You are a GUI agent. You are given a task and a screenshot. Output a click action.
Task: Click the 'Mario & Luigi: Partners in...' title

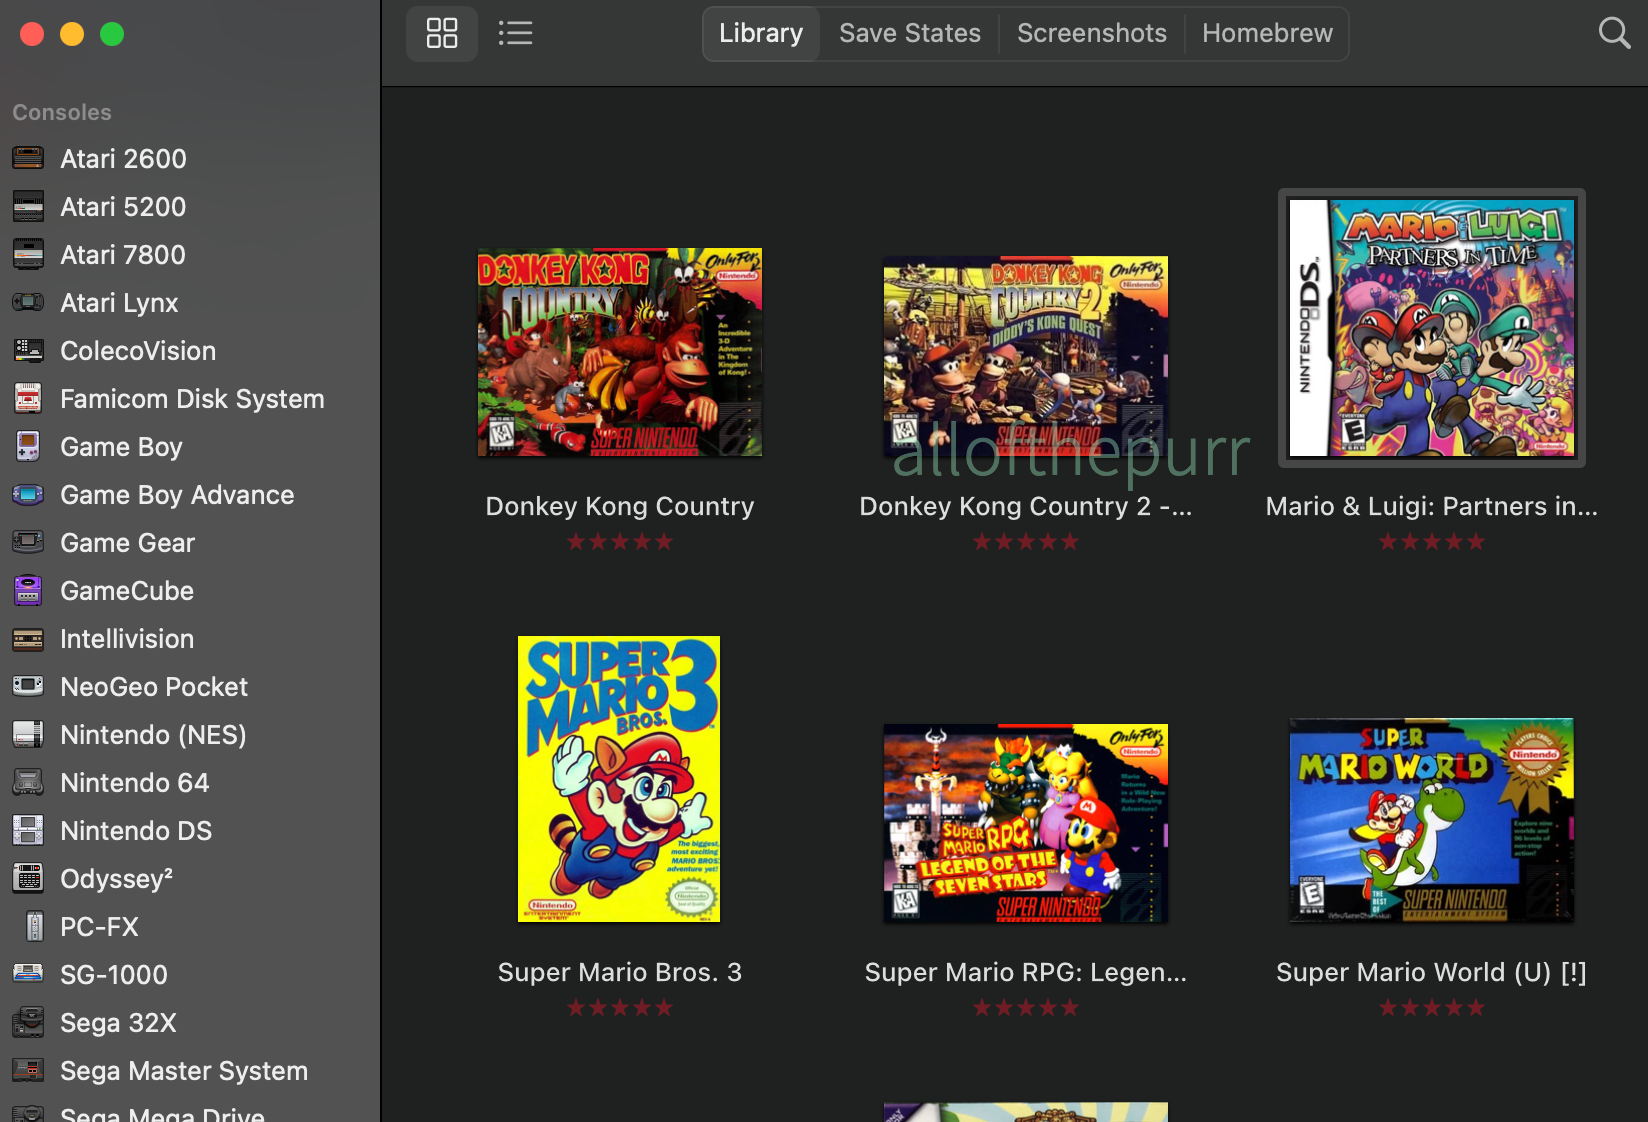(x=1432, y=506)
